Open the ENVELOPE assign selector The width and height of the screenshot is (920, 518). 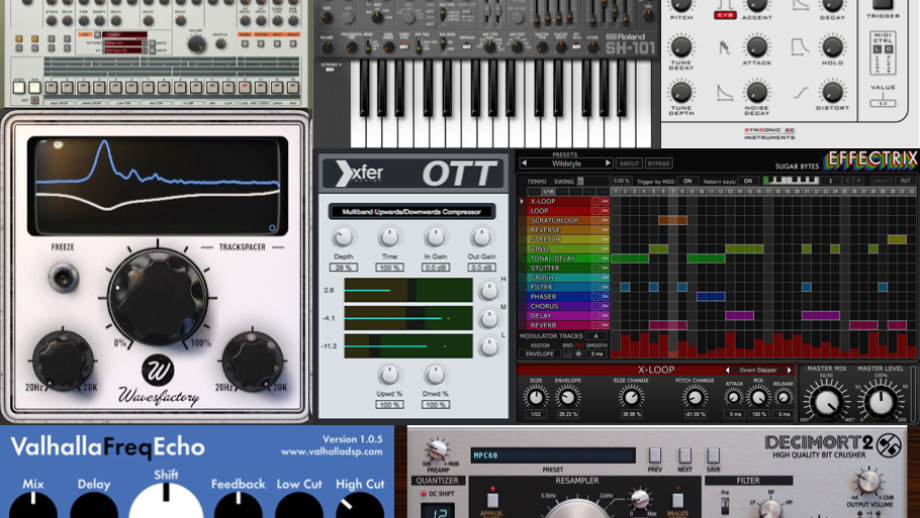click(x=539, y=354)
